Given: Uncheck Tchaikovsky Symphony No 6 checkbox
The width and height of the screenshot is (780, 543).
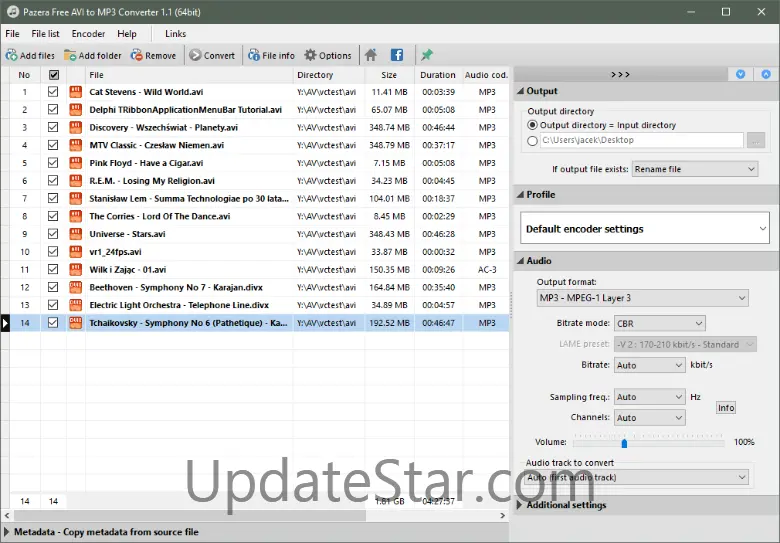Looking at the screenshot, I should point(53,323).
